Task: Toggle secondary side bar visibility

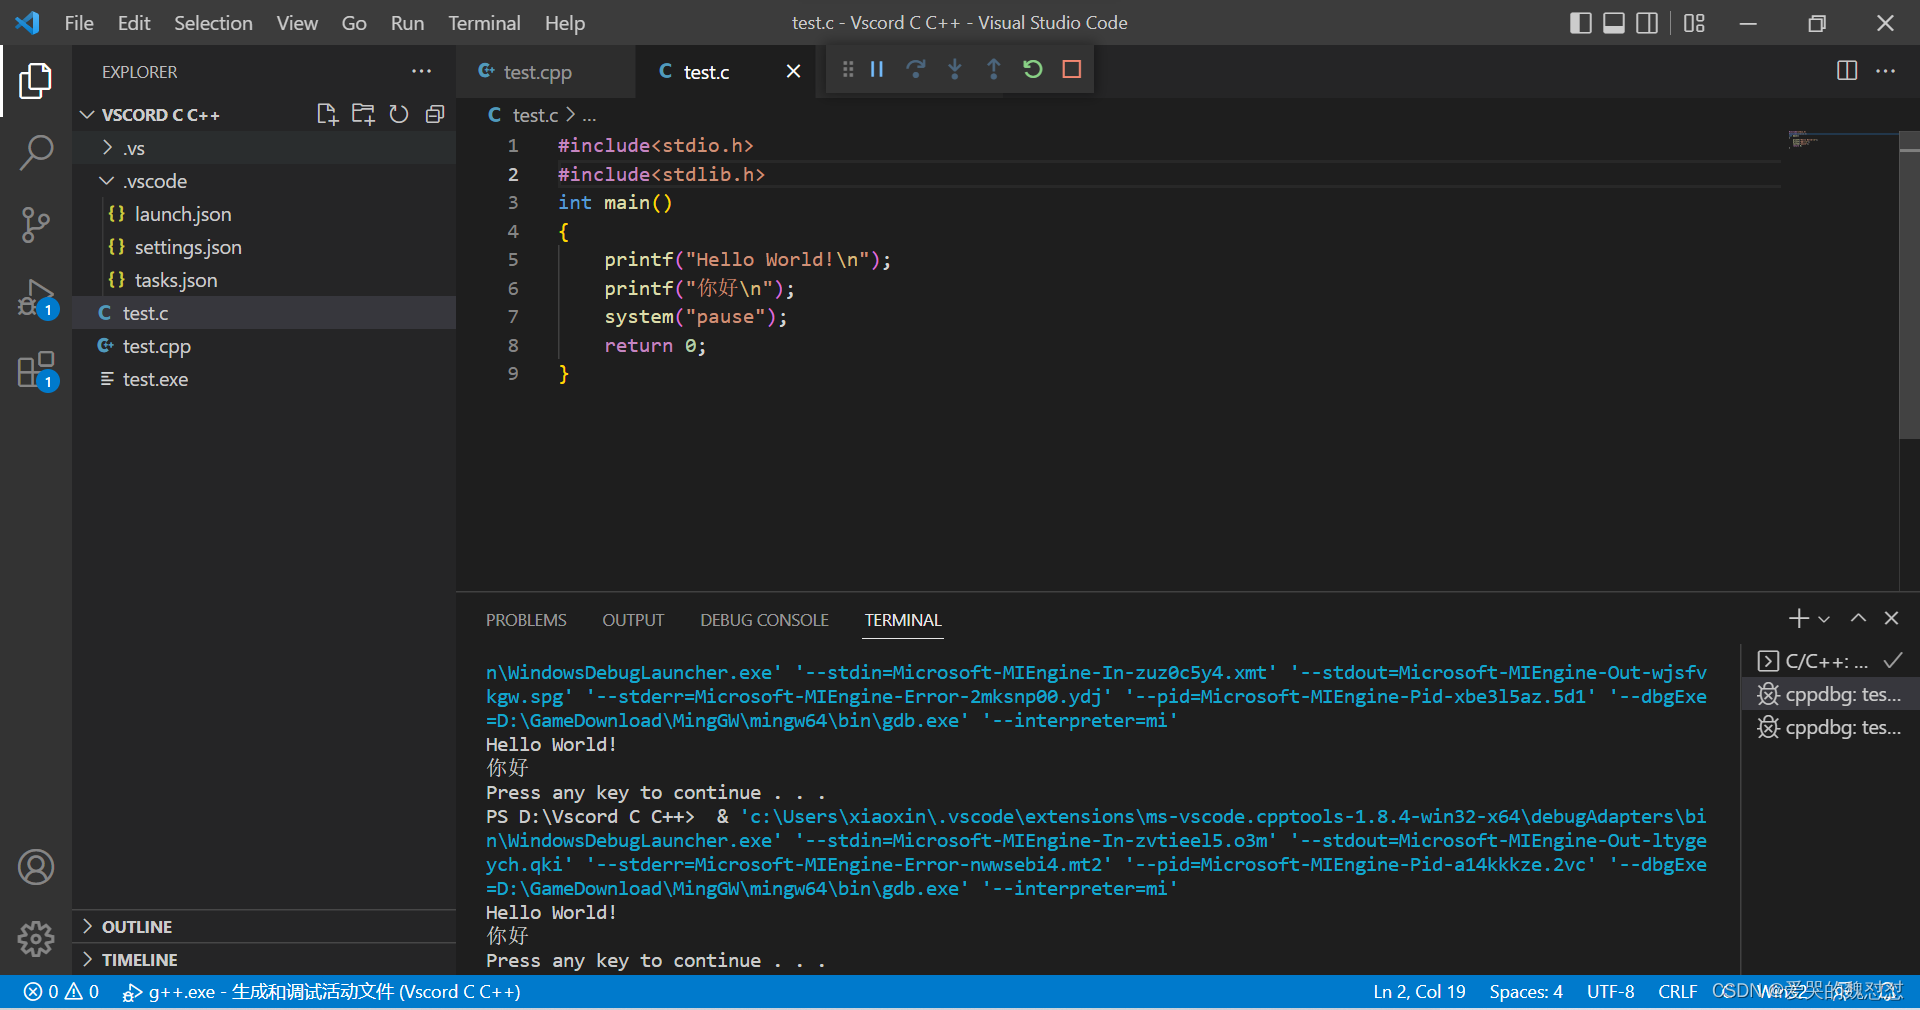Action: click(1646, 22)
